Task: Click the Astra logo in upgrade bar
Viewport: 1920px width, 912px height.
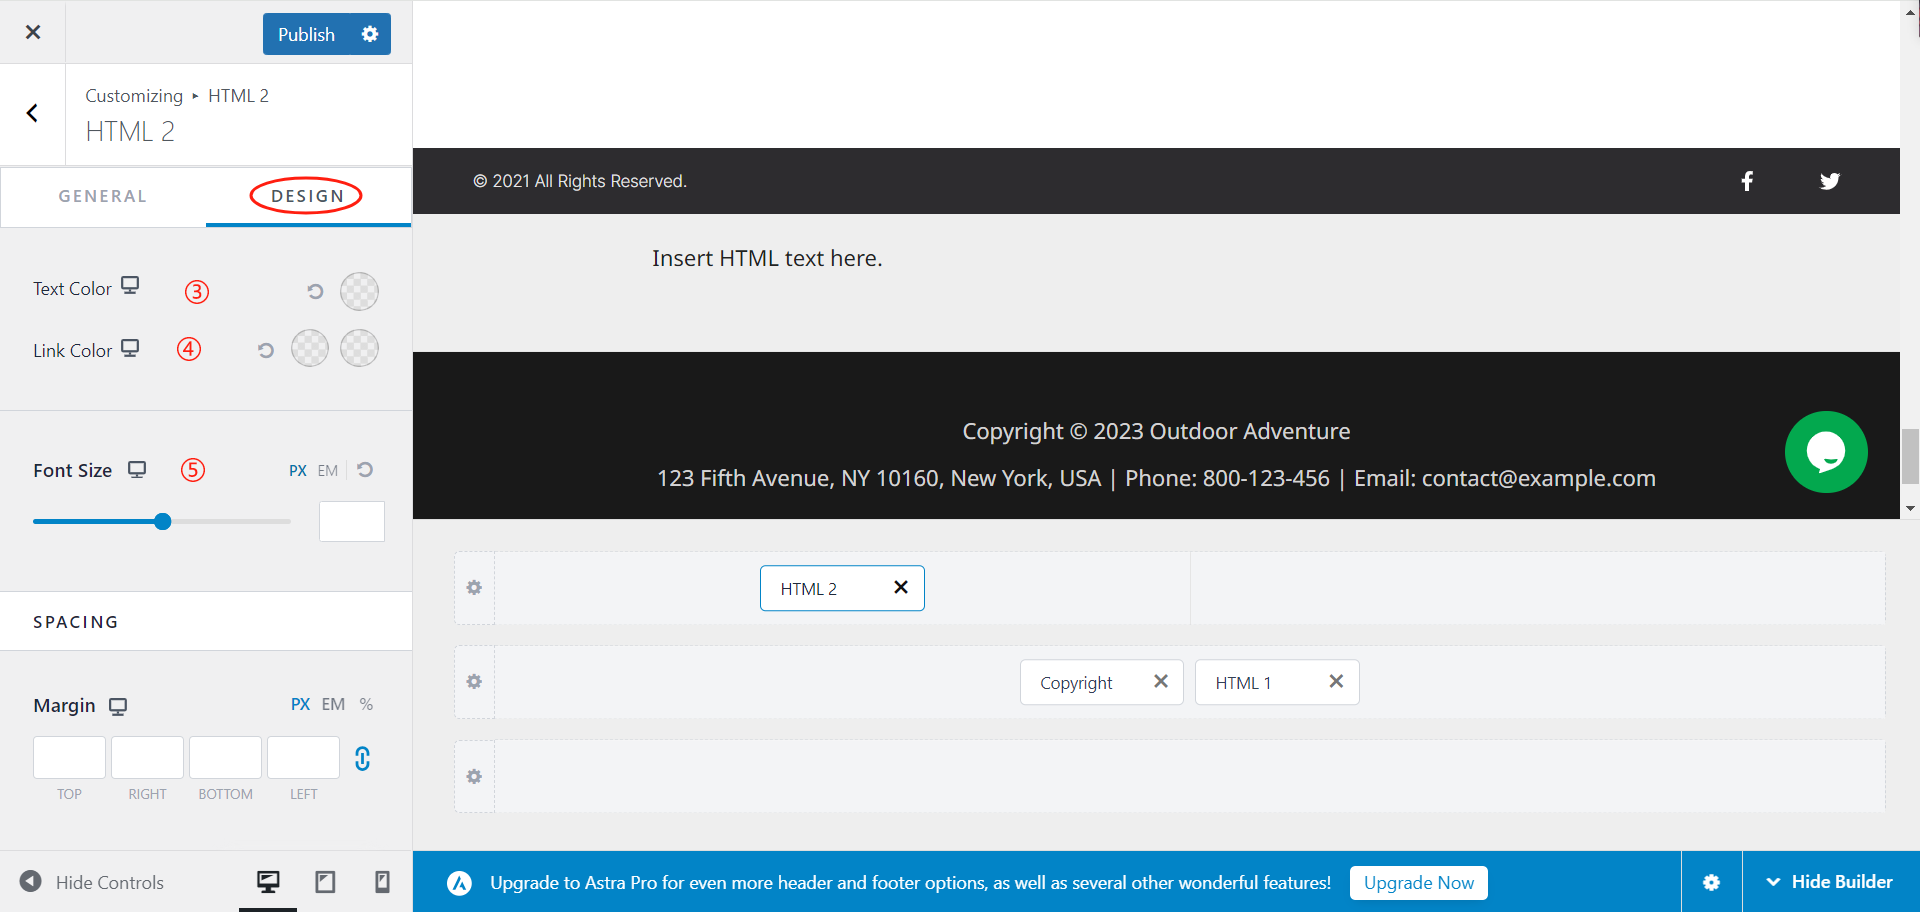Action: pos(459,883)
